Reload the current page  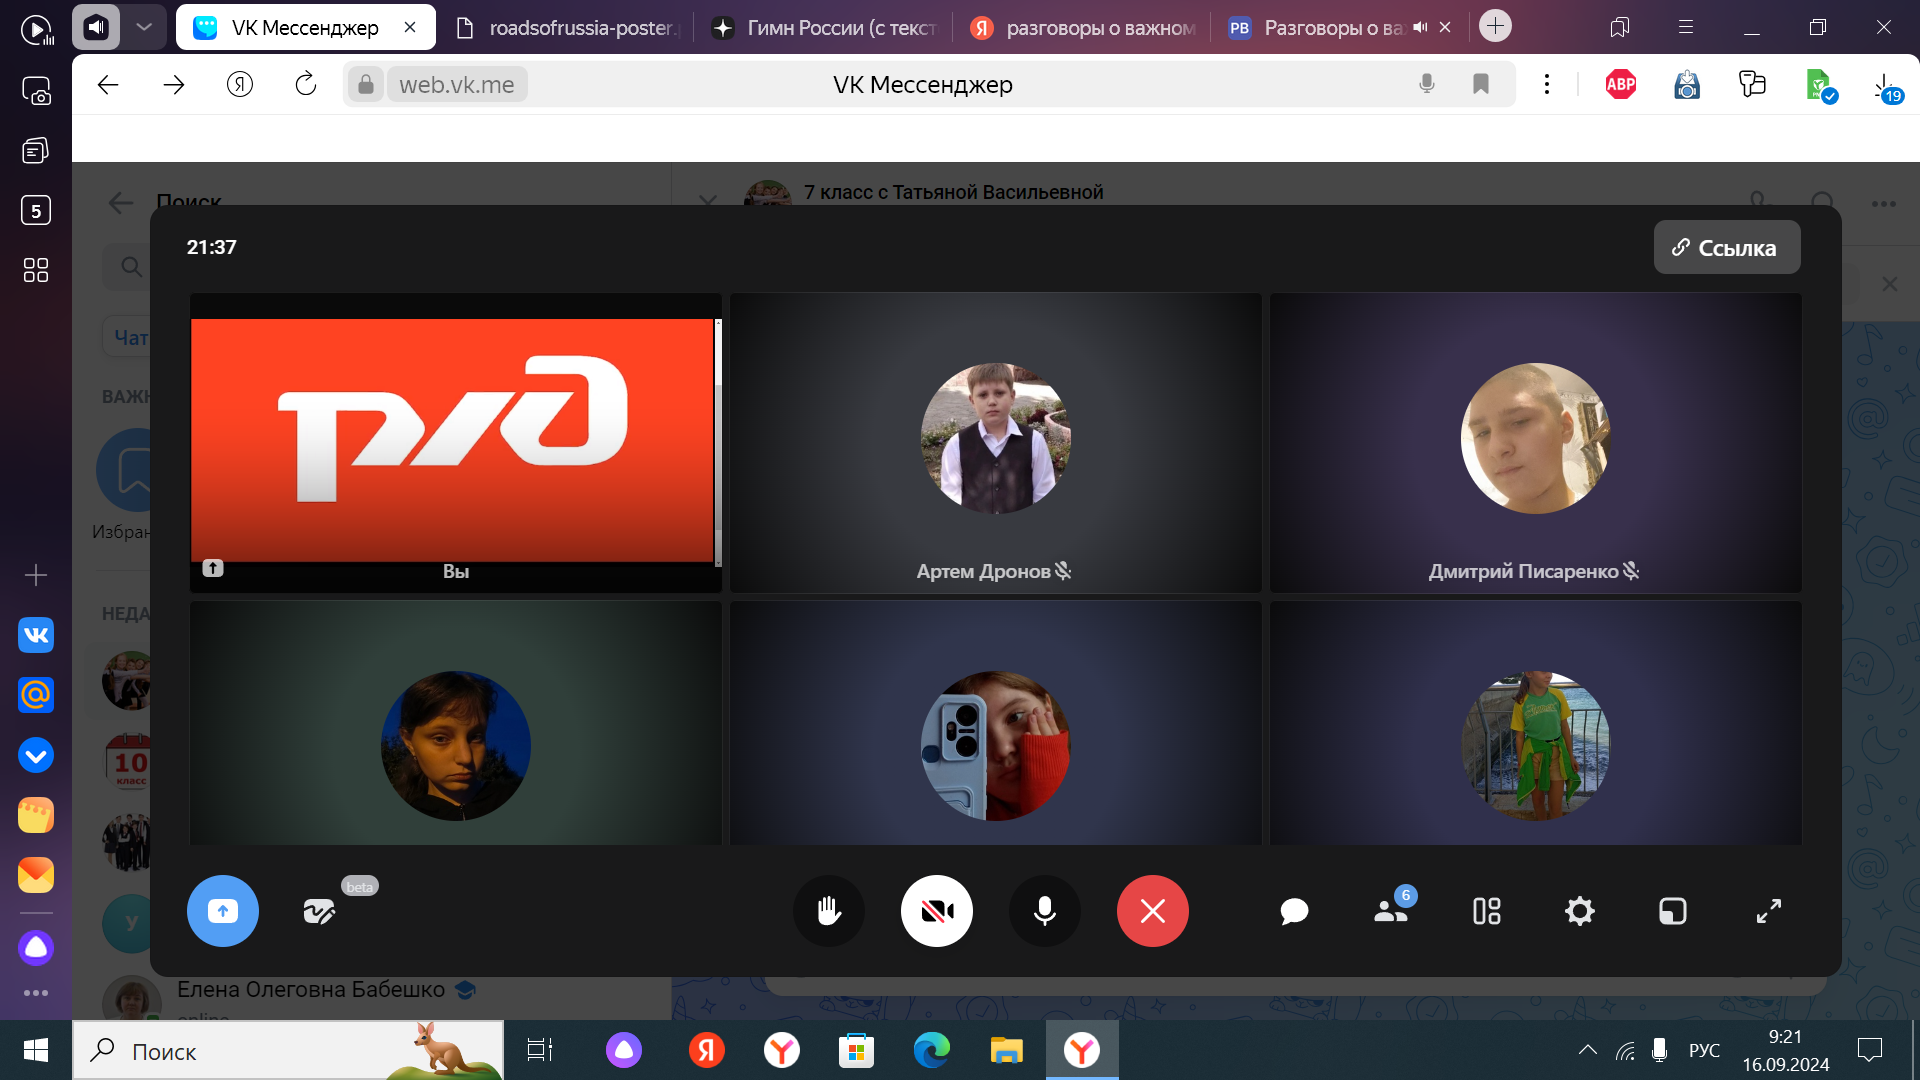click(x=306, y=85)
